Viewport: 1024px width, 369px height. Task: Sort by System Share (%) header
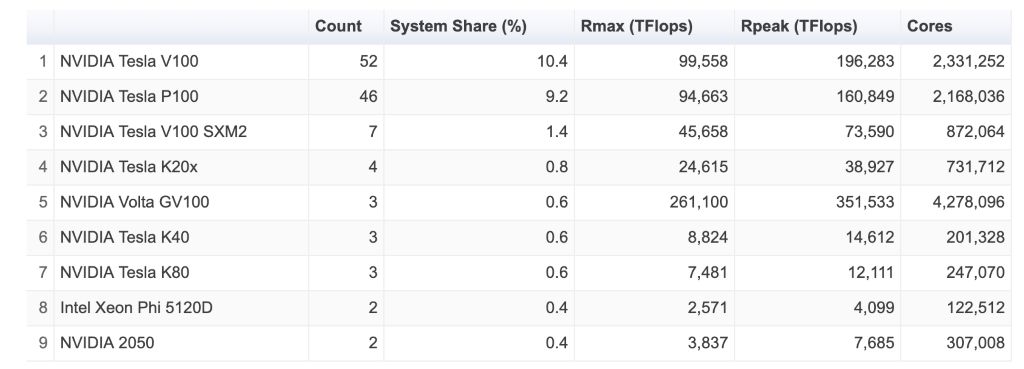point(458,26)
